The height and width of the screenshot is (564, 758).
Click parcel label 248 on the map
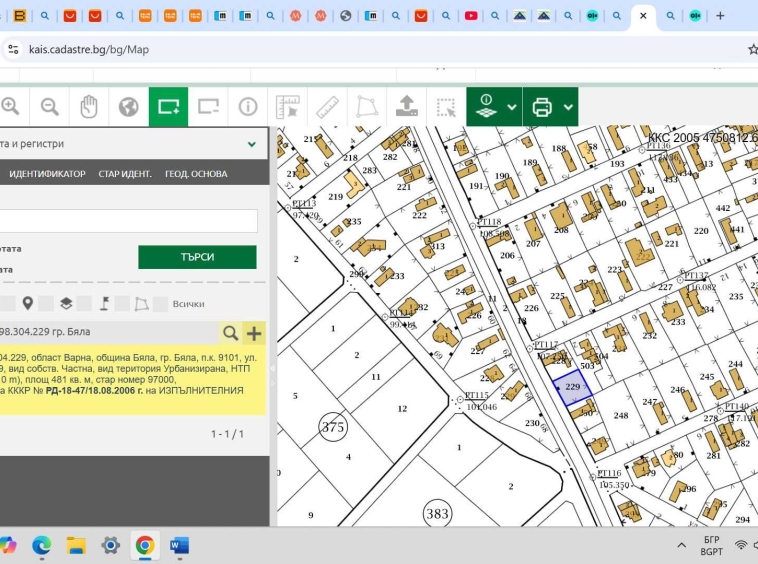(621, 416)
